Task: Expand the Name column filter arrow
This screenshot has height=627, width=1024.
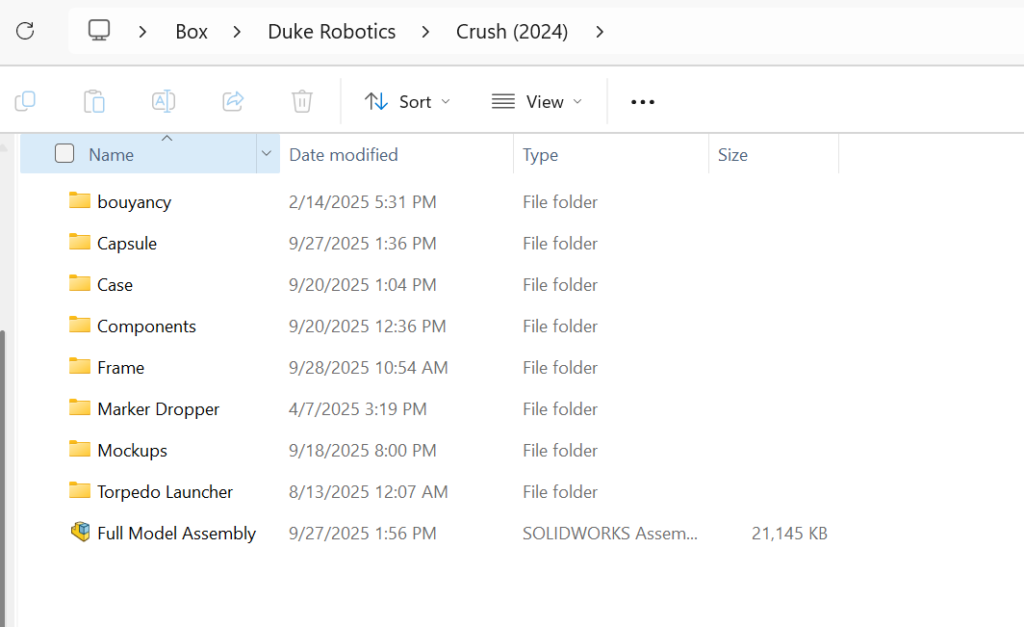Action: pos(266,154)
